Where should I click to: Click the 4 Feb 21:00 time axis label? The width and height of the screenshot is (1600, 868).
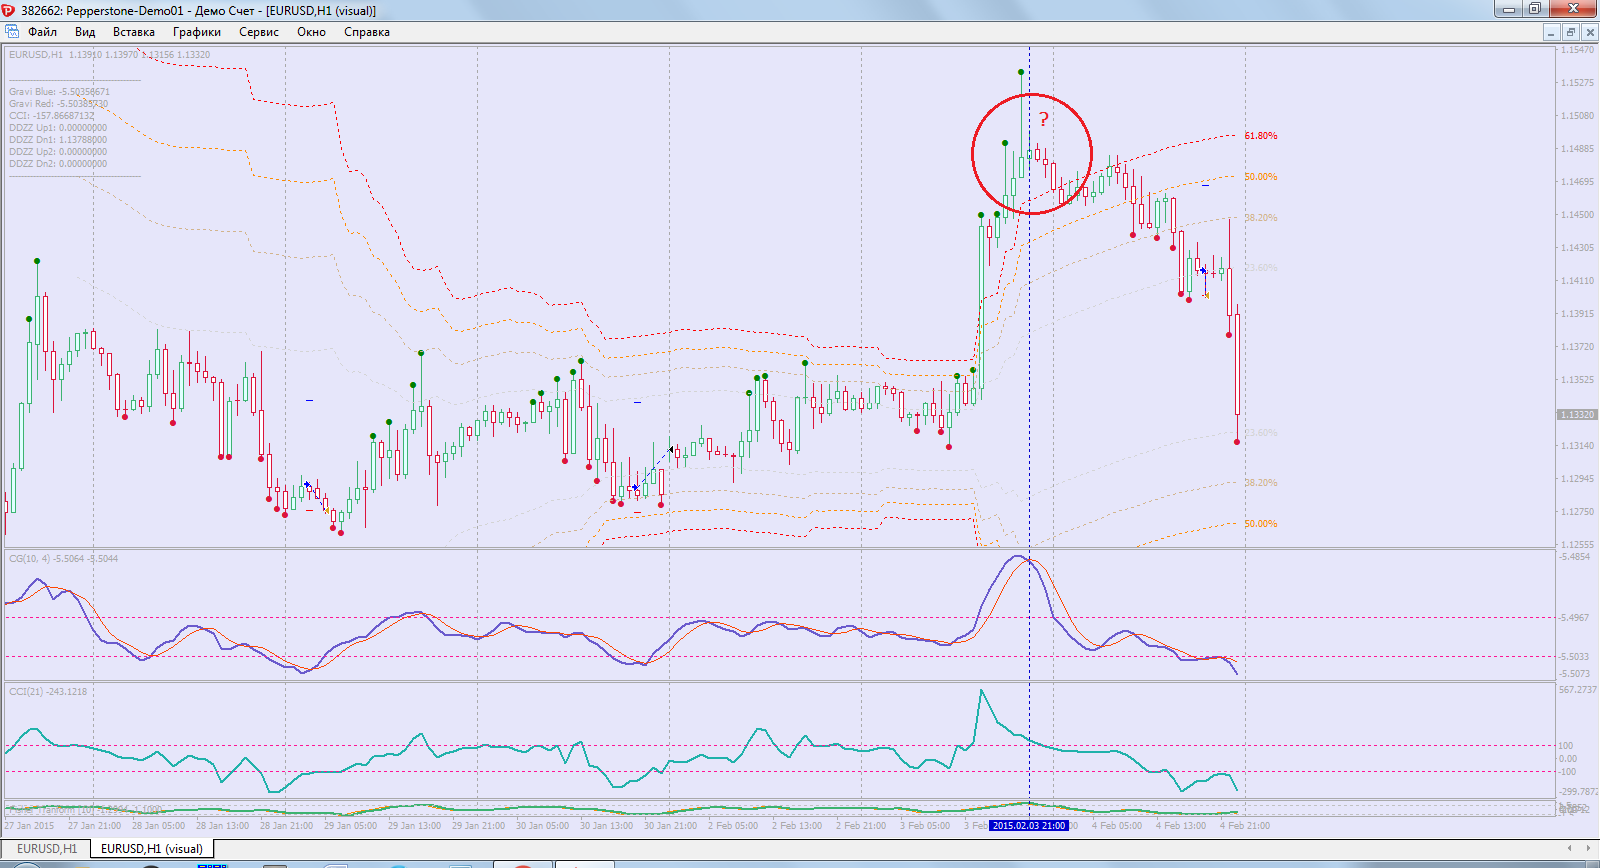point(1245,826)
